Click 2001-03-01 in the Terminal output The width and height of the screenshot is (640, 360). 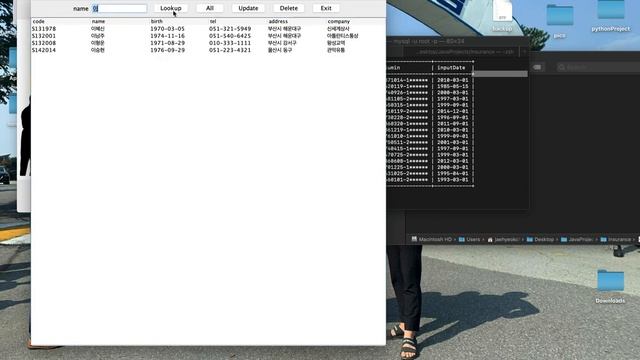pos(453,142)
